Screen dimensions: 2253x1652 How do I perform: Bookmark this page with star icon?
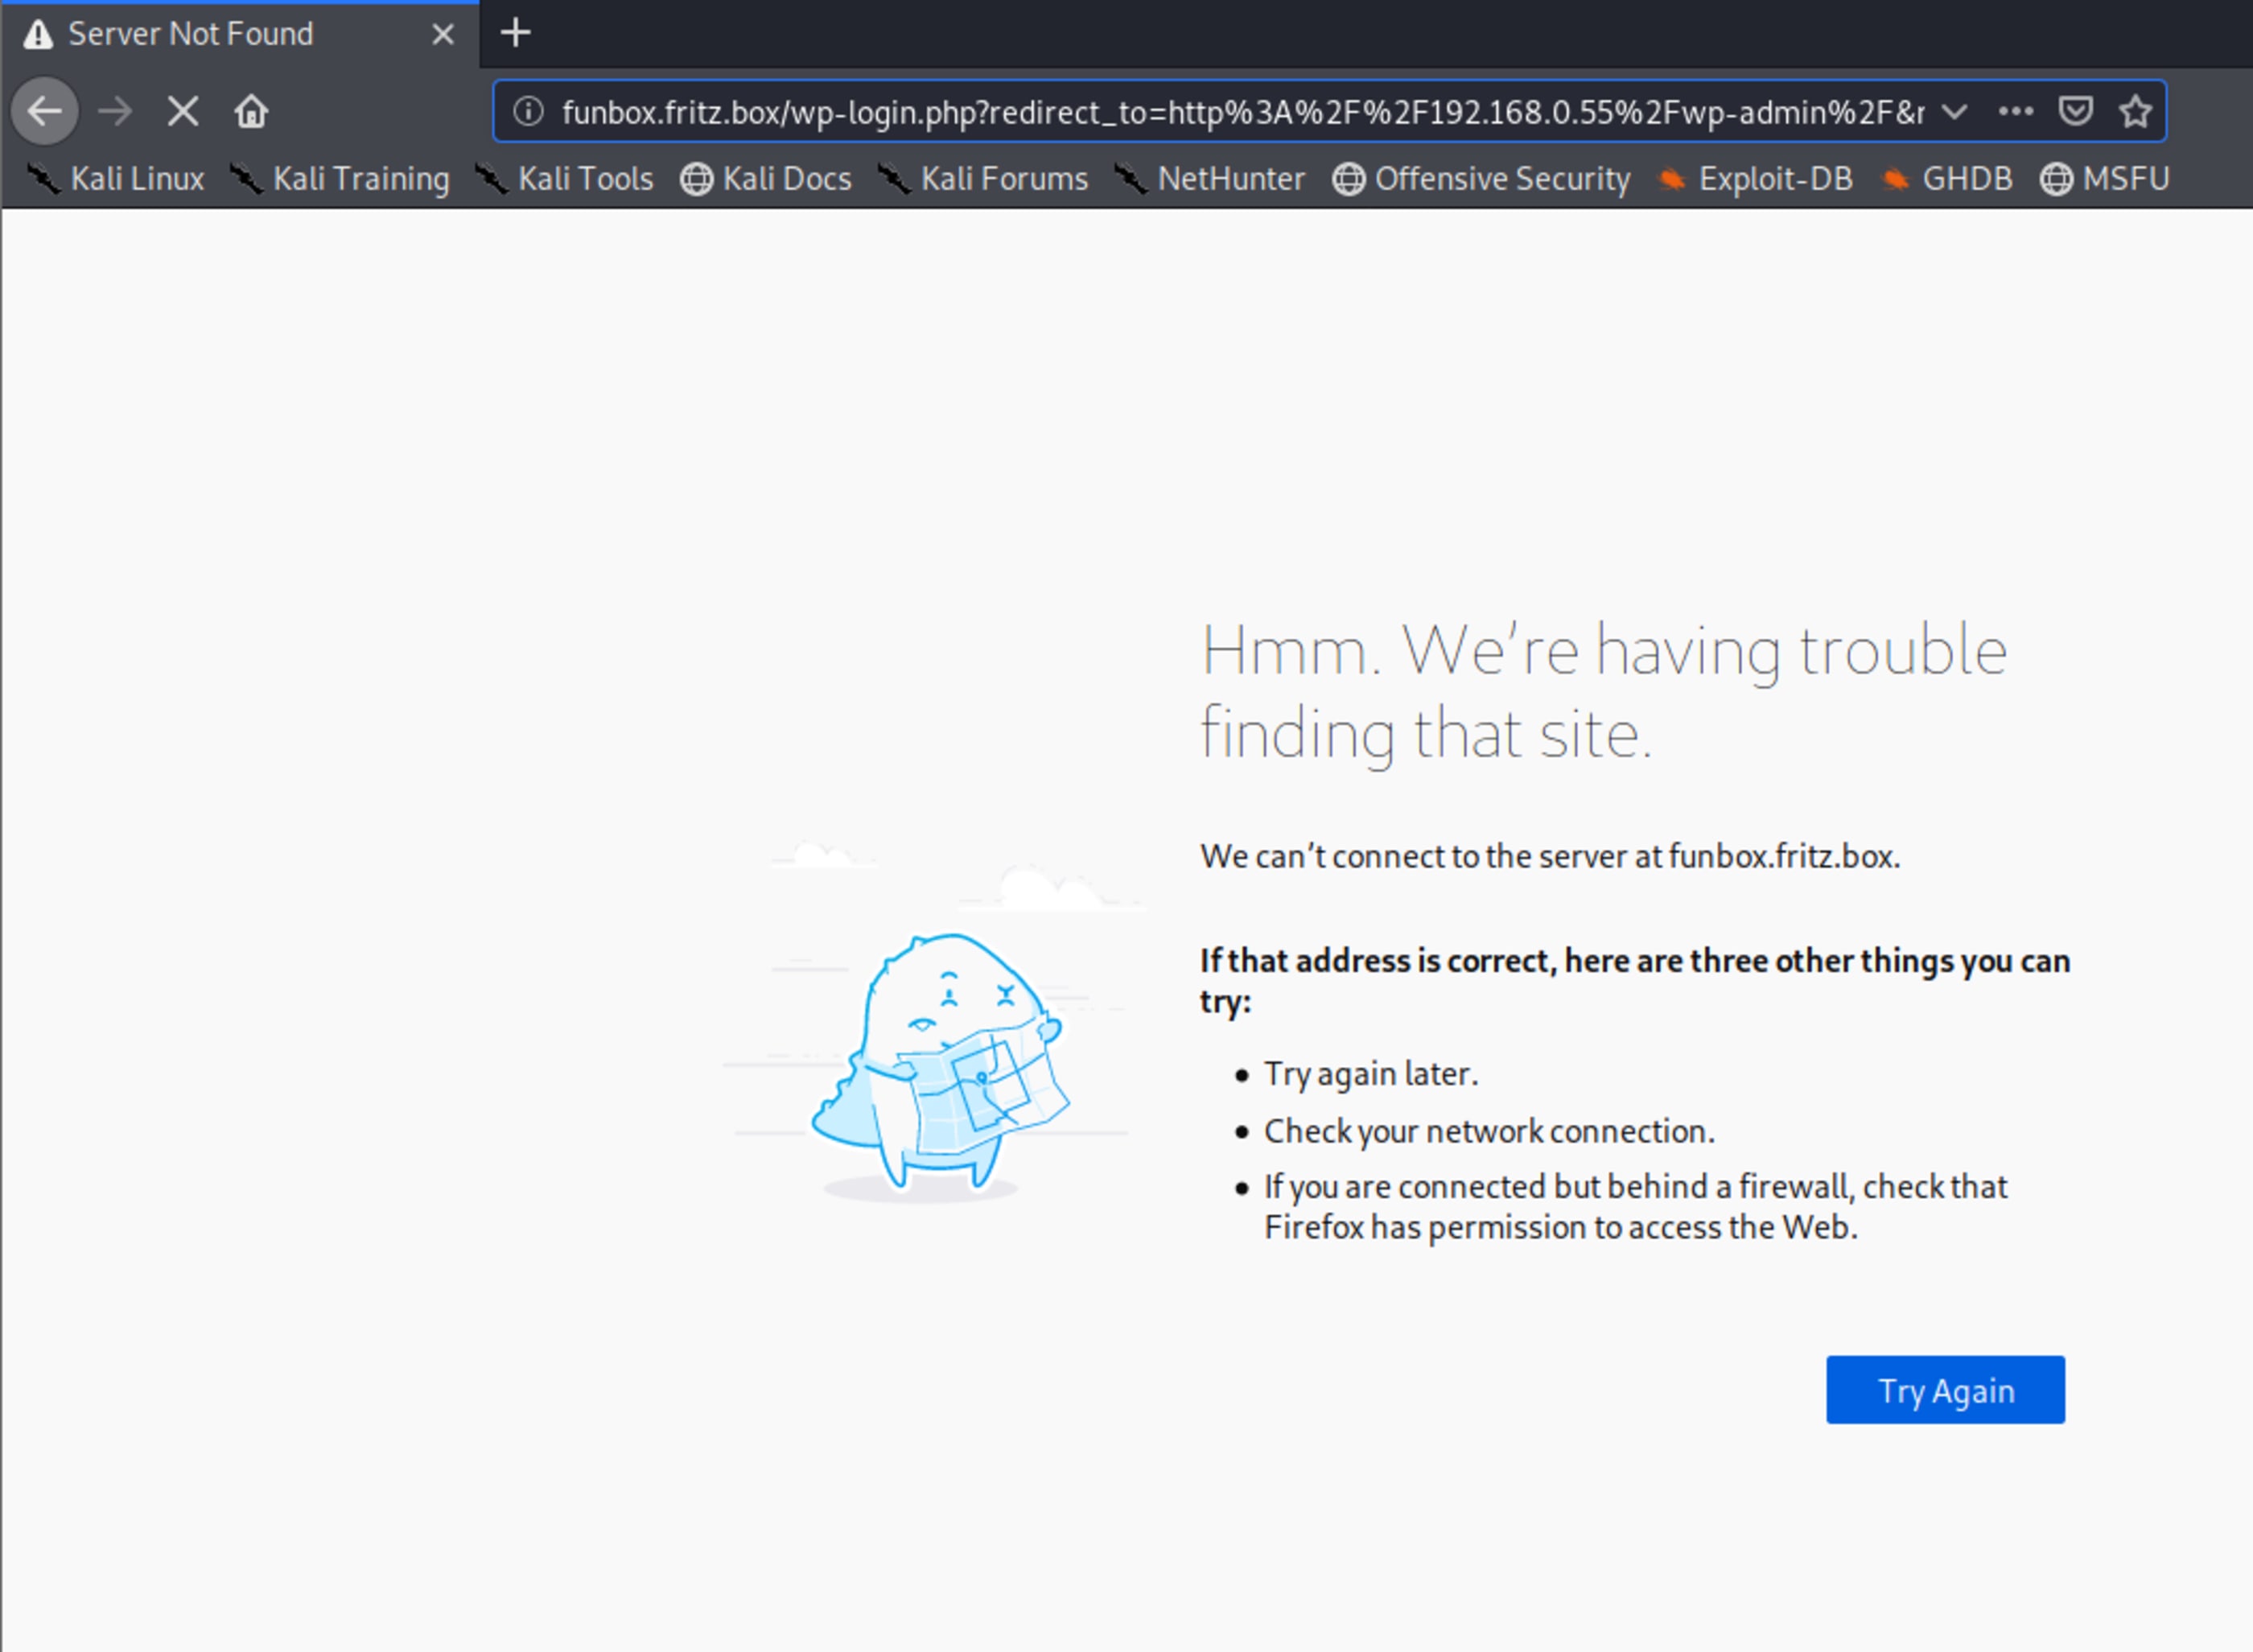coord(2135,111)
